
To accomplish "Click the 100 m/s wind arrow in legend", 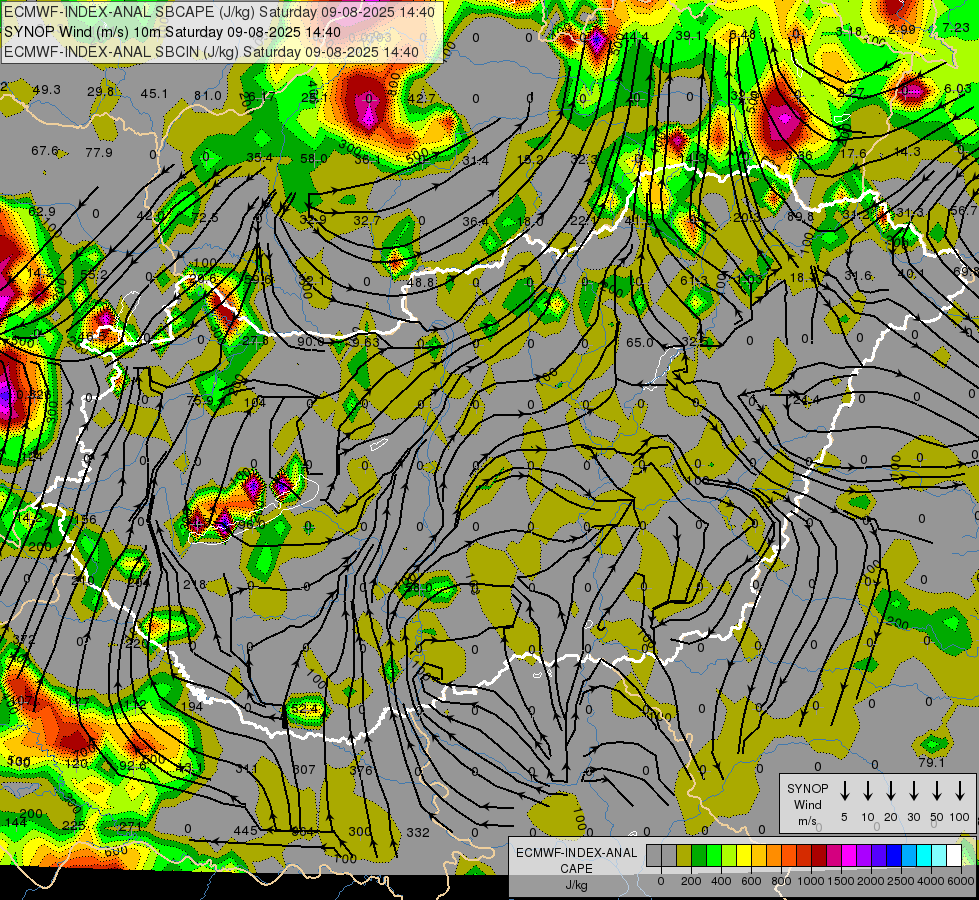I will [x=960, y=790].
